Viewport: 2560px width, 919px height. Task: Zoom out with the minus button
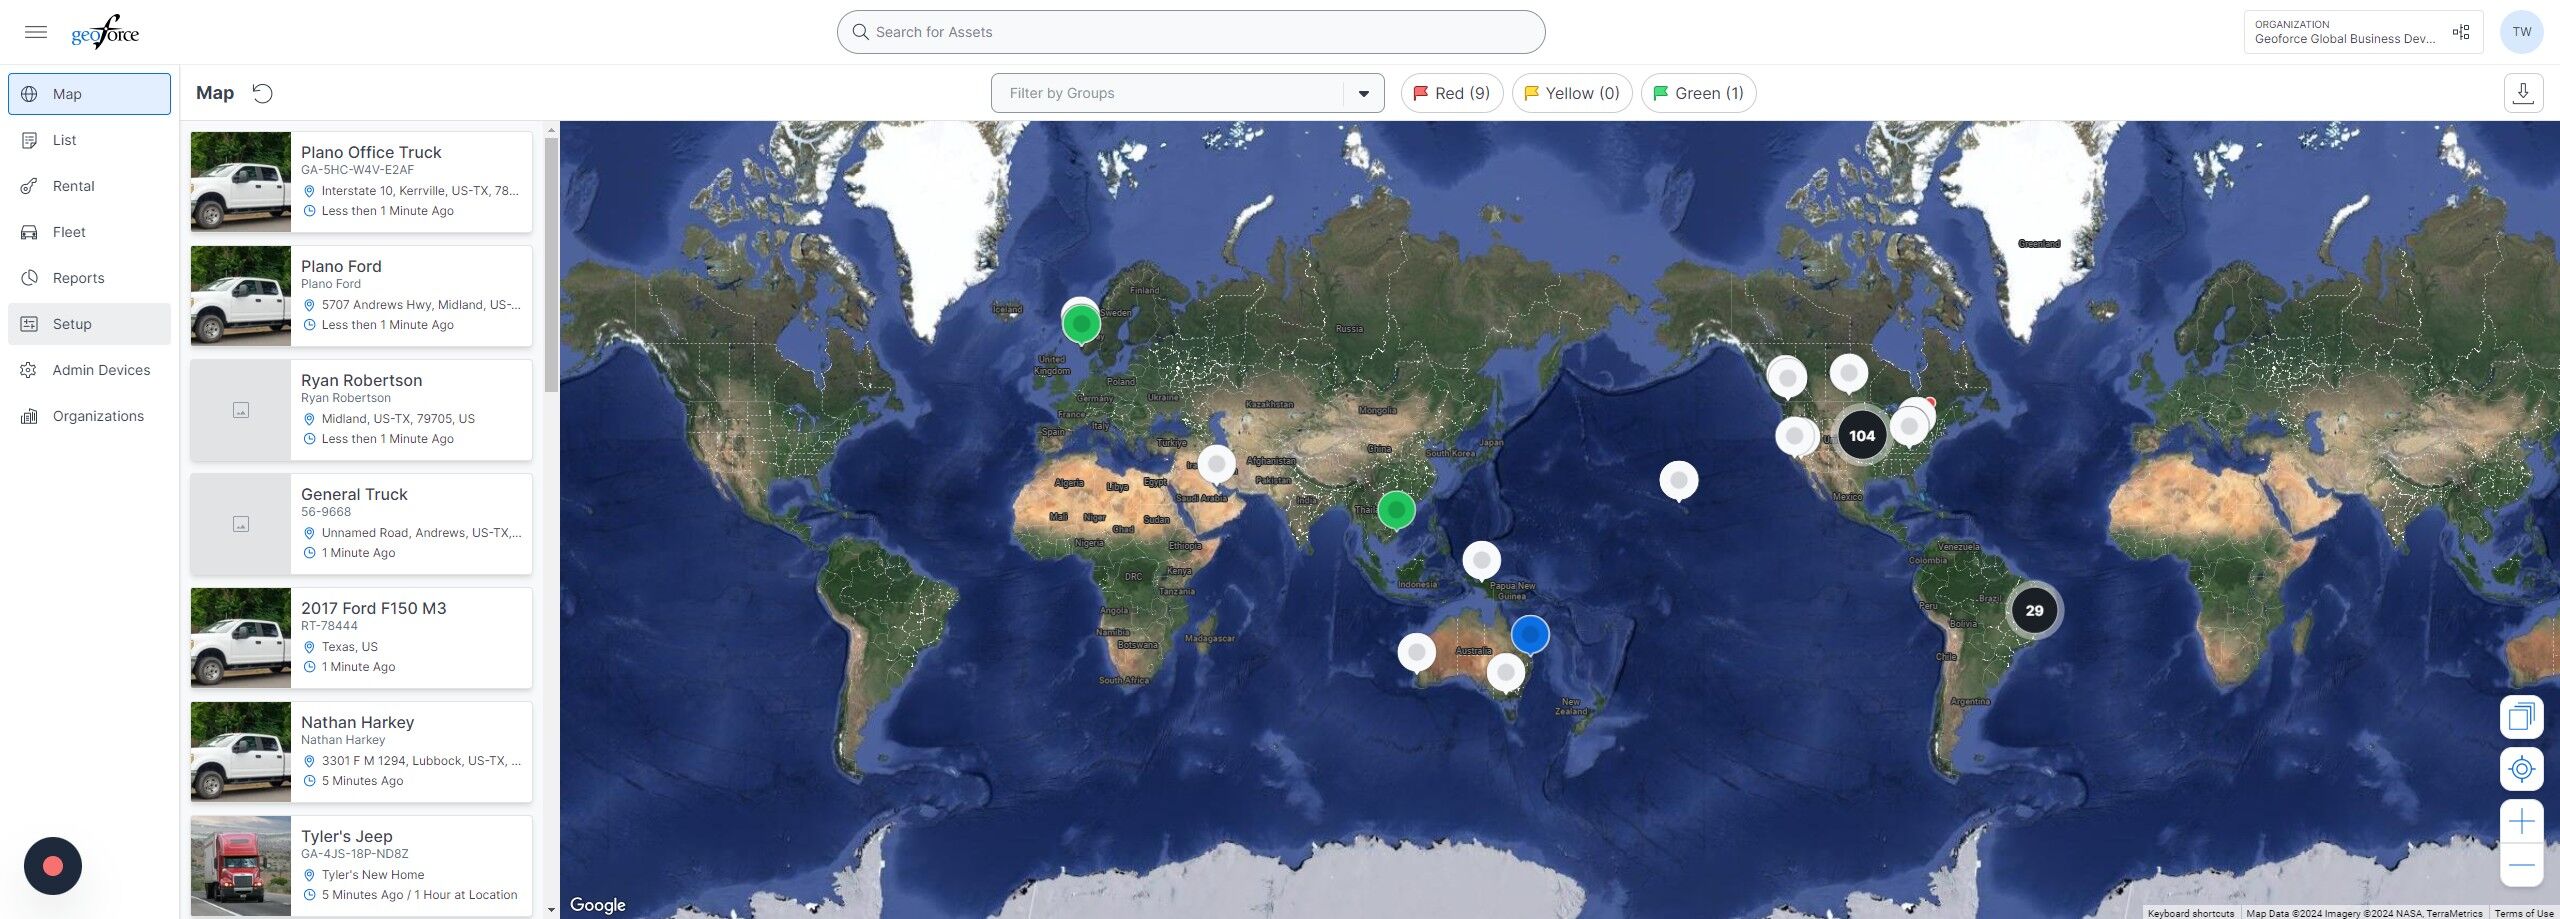tap(2521, 865)
